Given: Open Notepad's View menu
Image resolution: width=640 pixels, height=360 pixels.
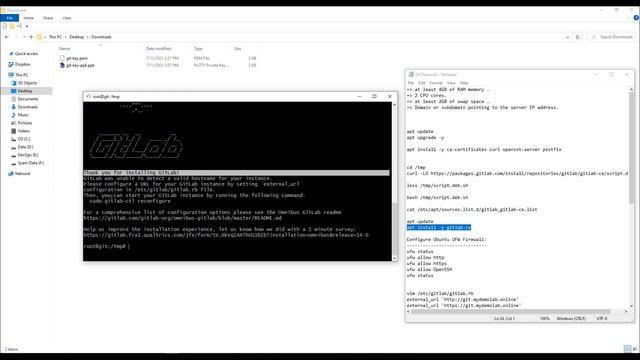Looking at the screenshot, I should point(451,83).
